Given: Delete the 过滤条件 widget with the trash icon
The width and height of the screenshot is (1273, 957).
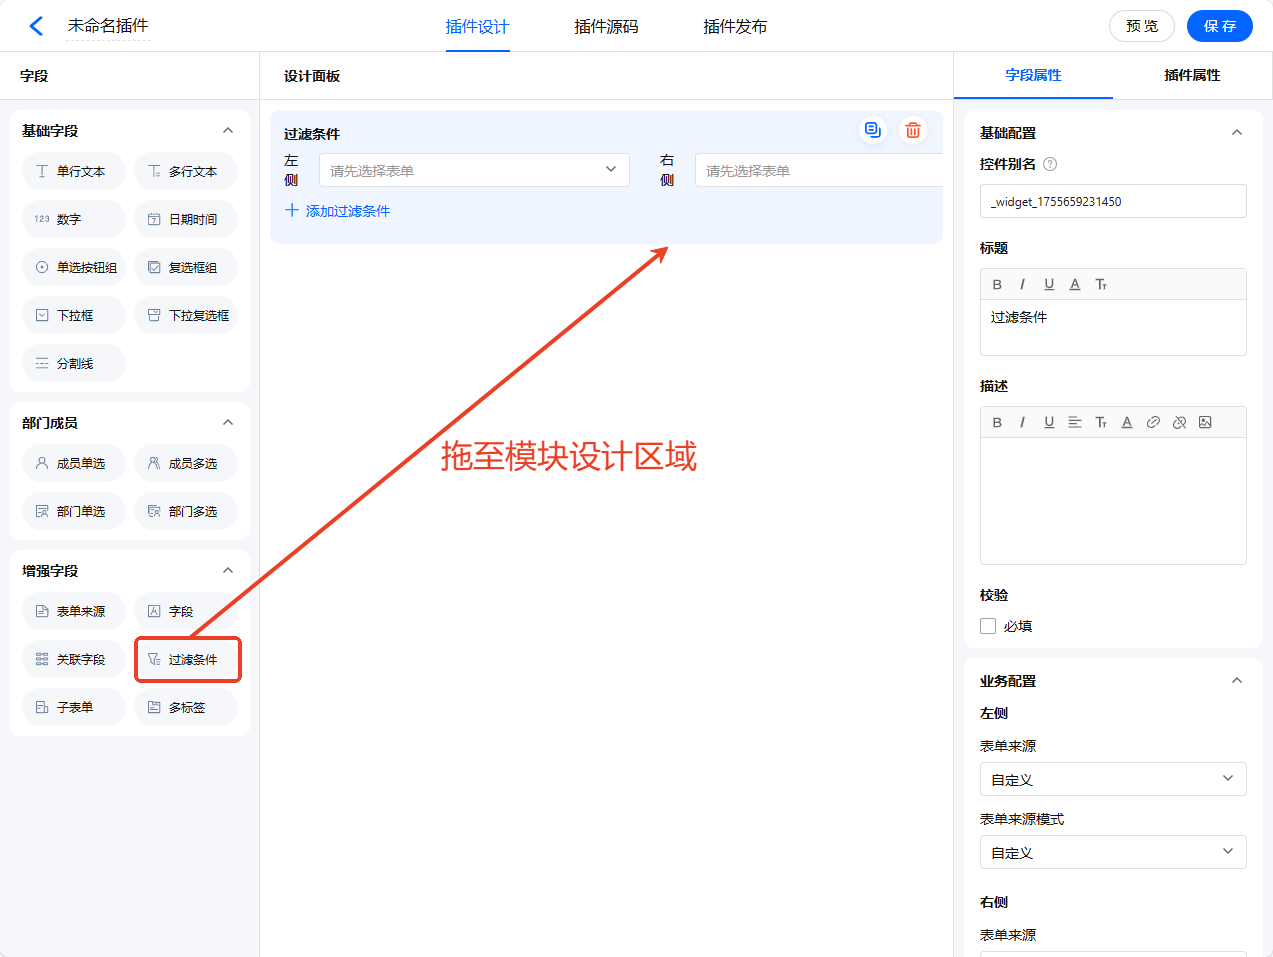Looking at the screenshot, I should click(913, 130).
